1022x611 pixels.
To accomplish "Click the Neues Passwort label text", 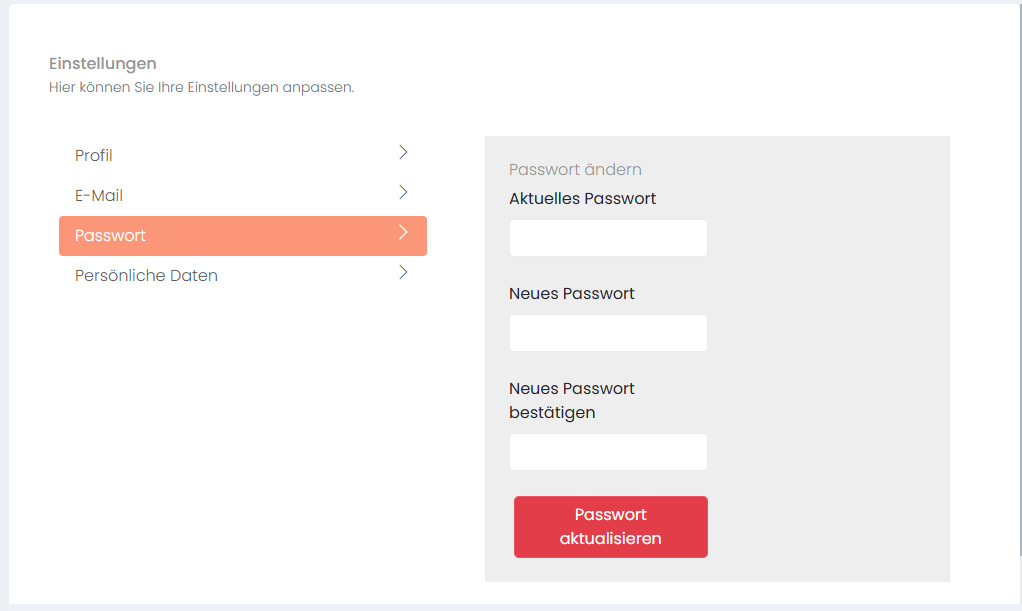I will [571, 294].
